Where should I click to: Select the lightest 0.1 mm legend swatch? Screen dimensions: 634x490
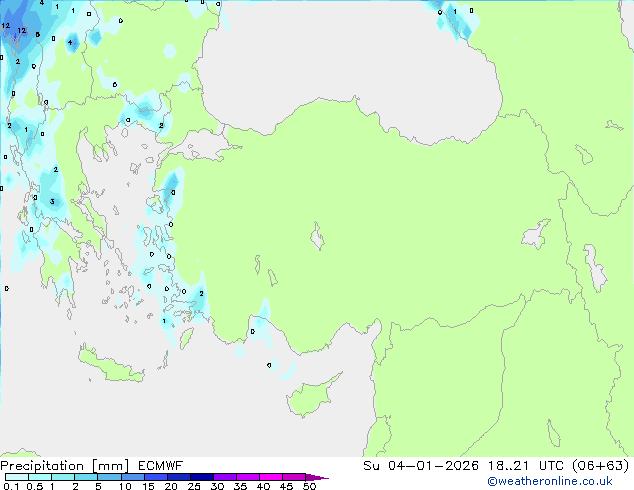pos(15,477)
